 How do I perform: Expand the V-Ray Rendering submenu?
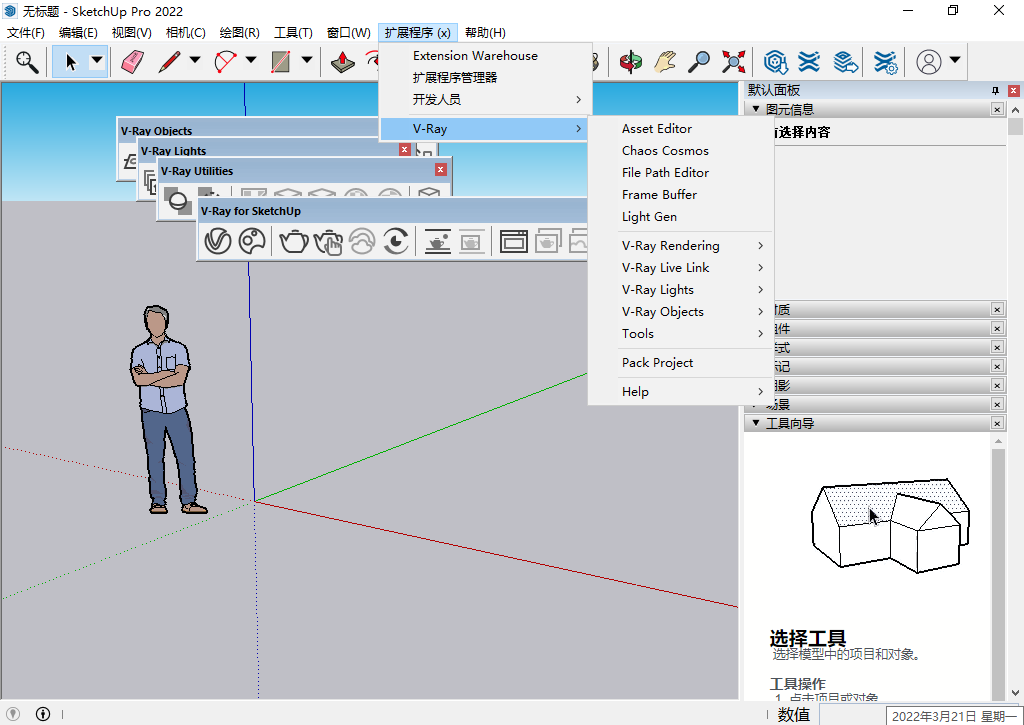tap(680, 246)
